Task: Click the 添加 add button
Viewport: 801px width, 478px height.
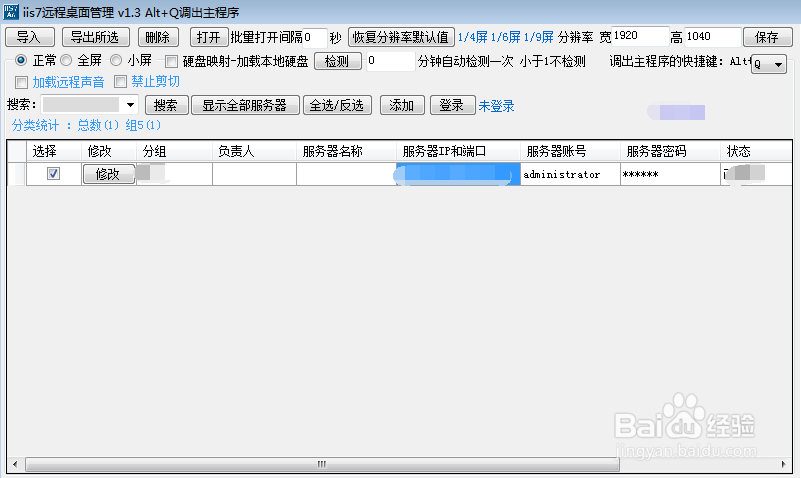Action: [402, 105]
